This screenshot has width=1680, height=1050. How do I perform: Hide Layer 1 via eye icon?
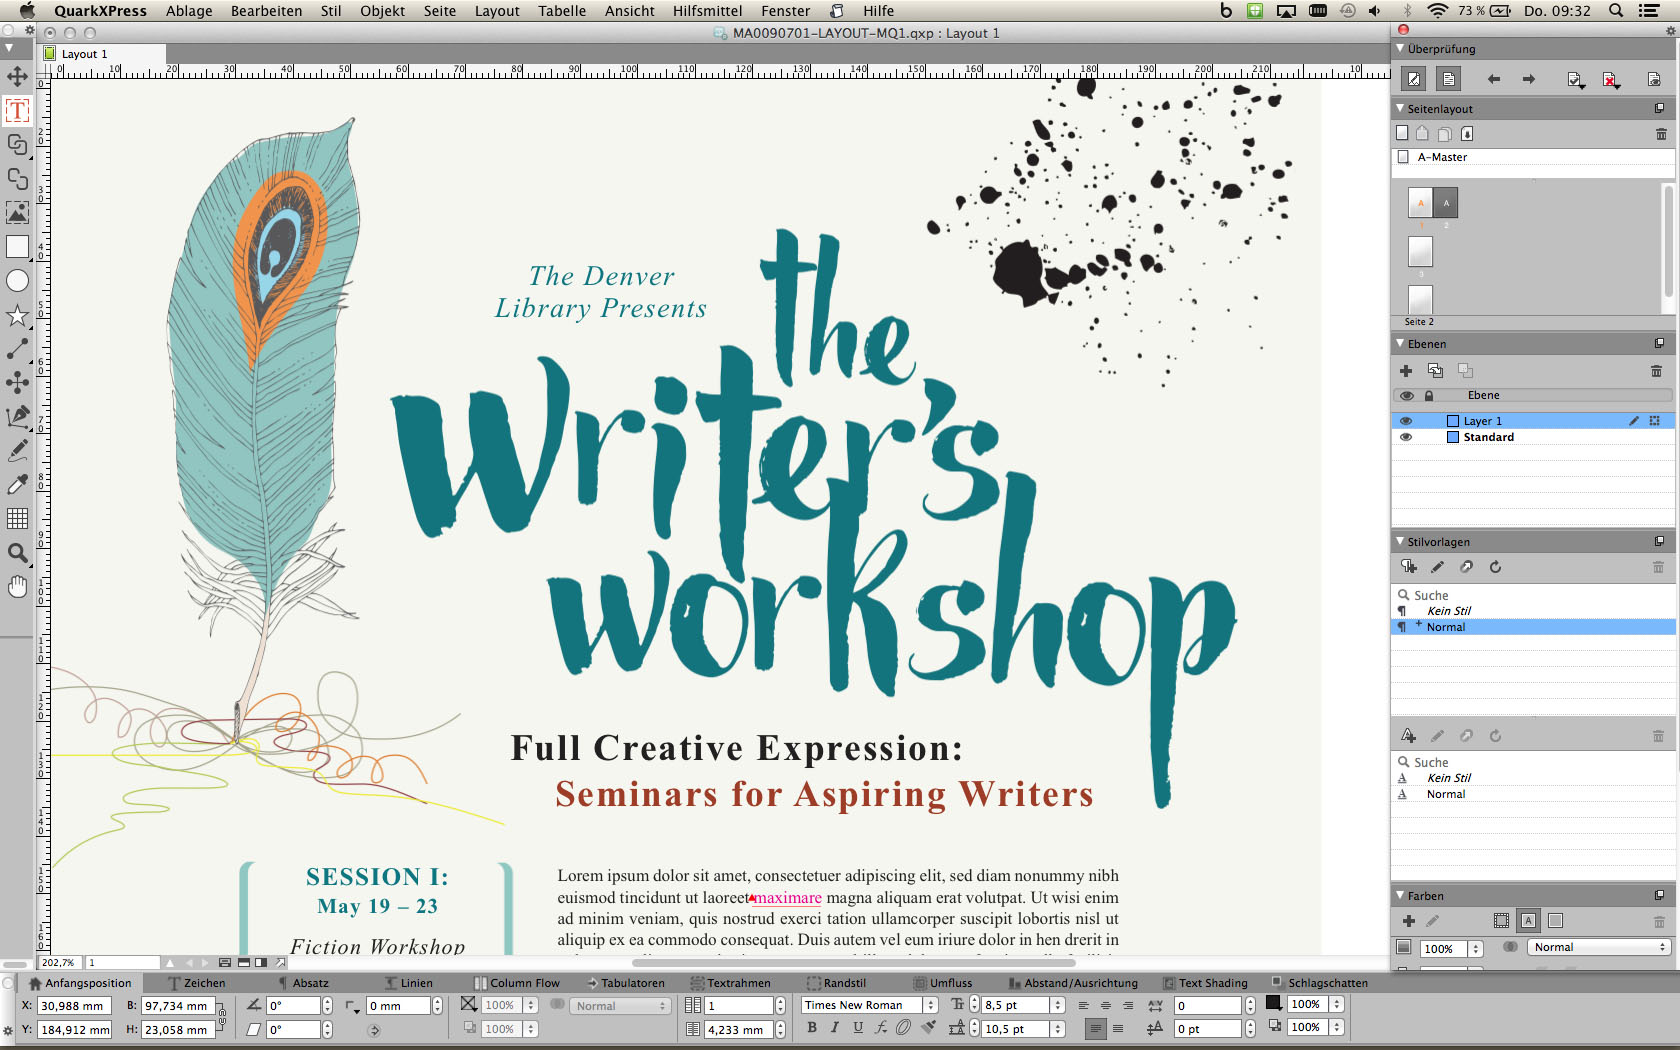(1406, 421)
